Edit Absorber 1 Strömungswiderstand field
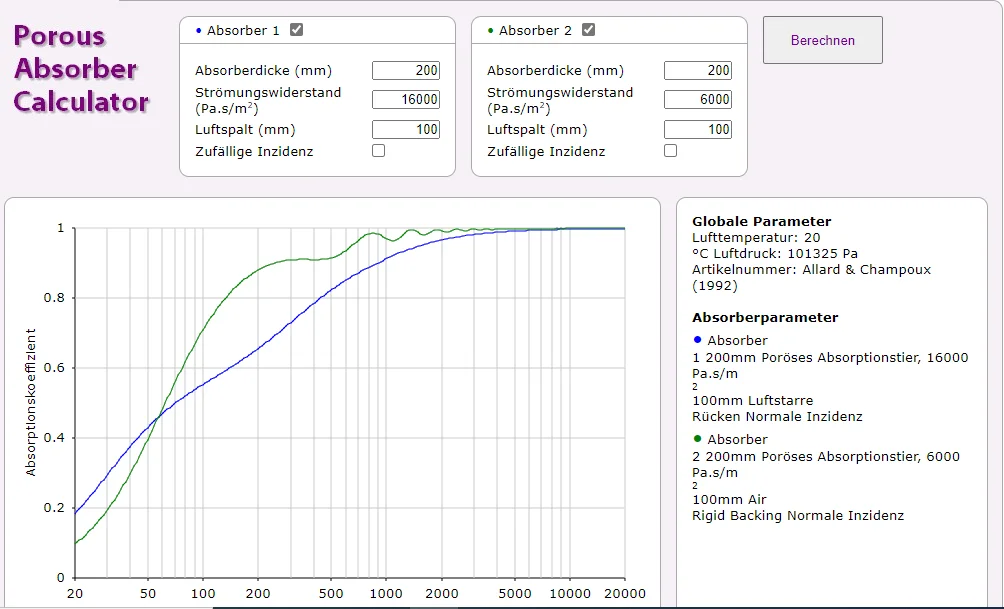The width and height of the screenshot is (1004, 609). click(x=406, y=99)
